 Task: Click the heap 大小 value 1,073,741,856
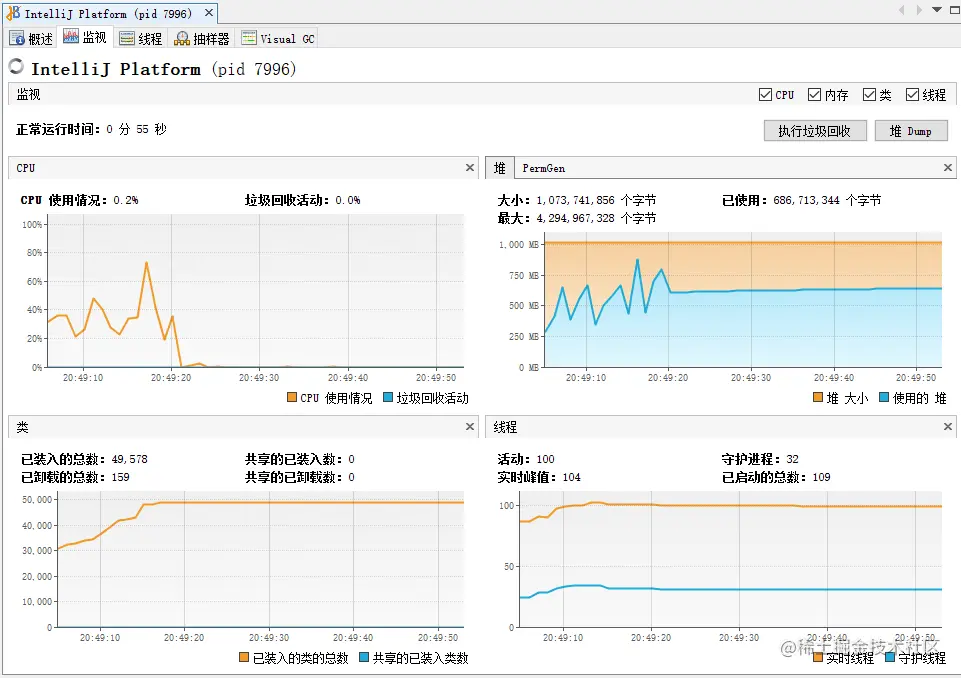point(575,200)
